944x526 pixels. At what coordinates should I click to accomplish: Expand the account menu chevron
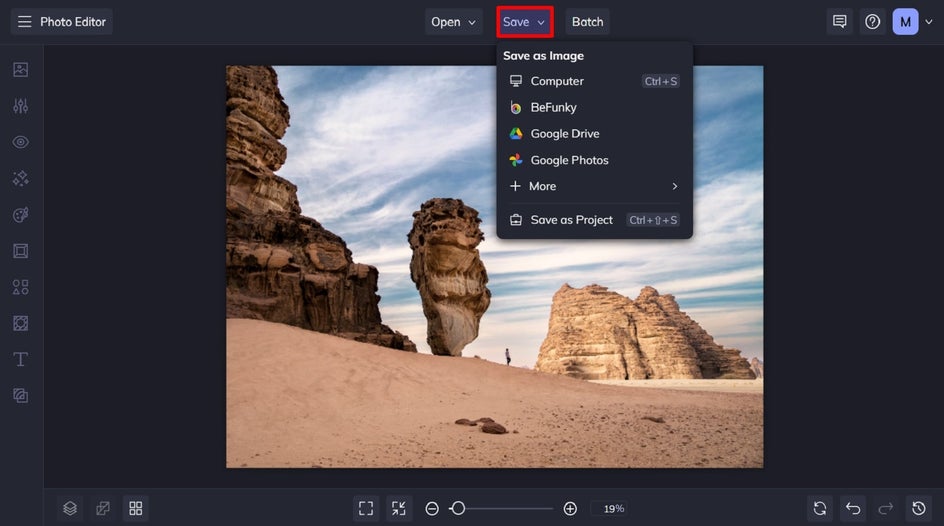[x=929, y=22]
